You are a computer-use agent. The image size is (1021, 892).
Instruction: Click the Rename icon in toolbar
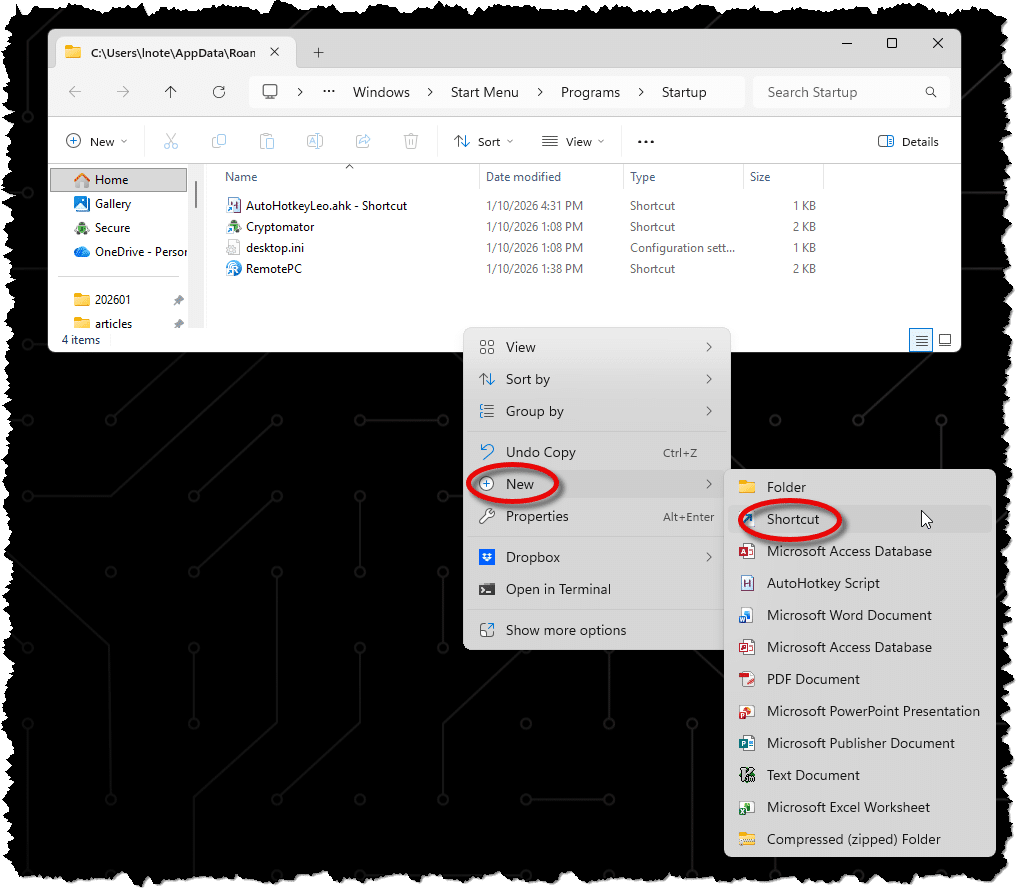coord(315,141)
